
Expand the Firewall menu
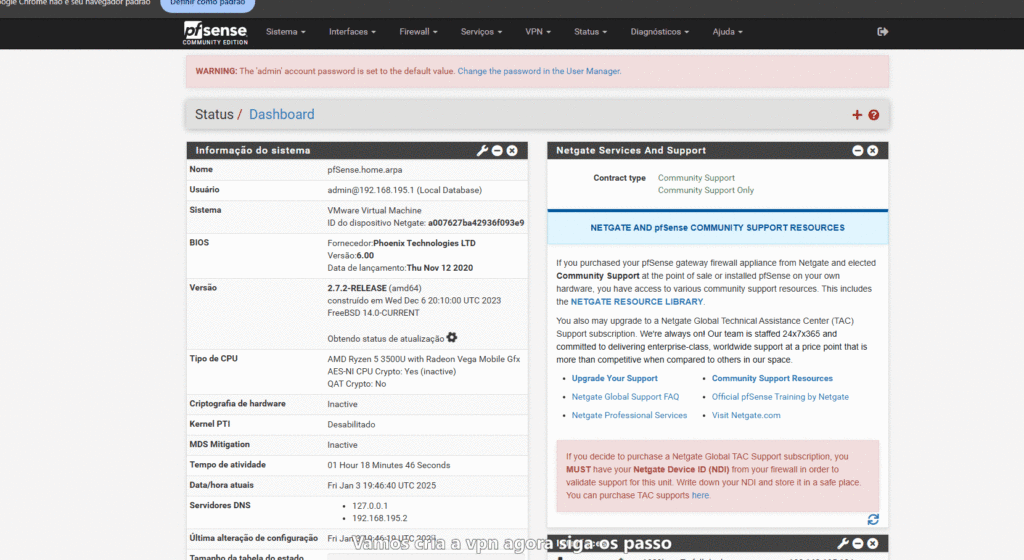tap(418, 31)
